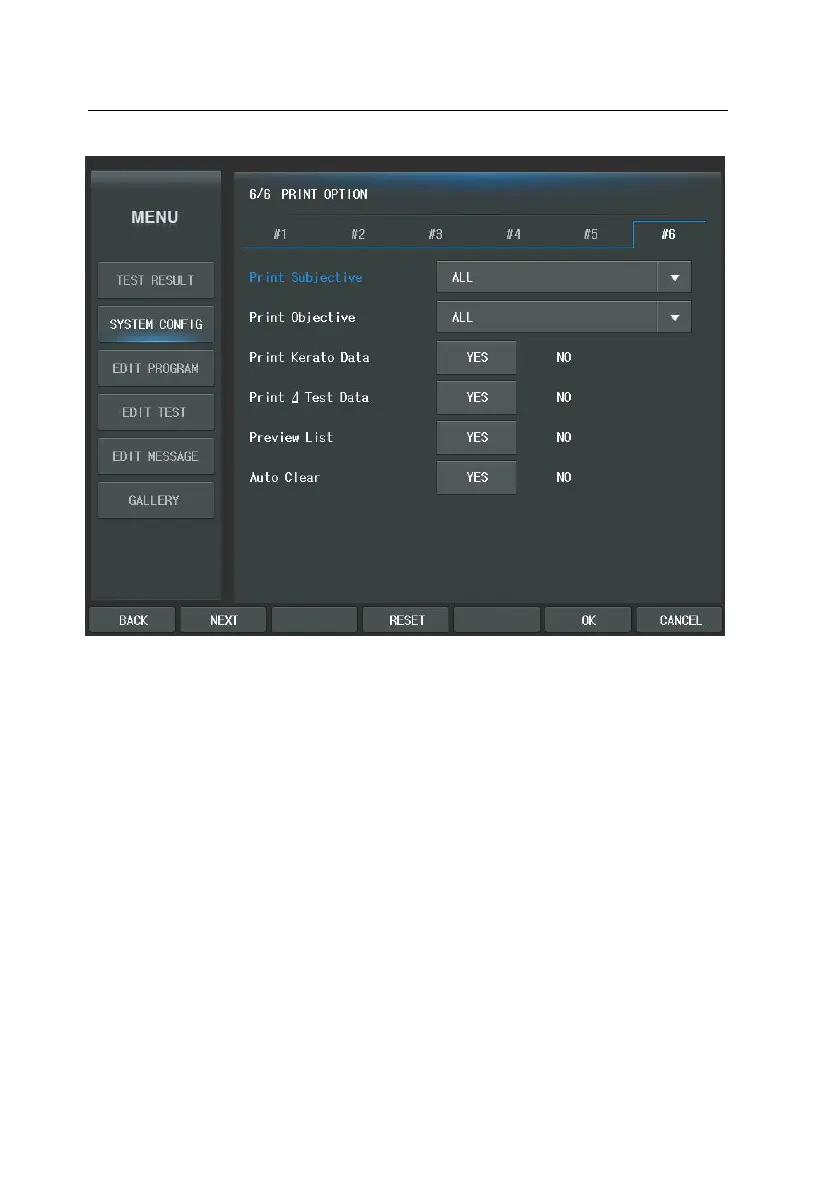Select SYSTEM CONFIG in the menu
The width and height of the screenshot is (839, 1191).
tap(156, 324)
